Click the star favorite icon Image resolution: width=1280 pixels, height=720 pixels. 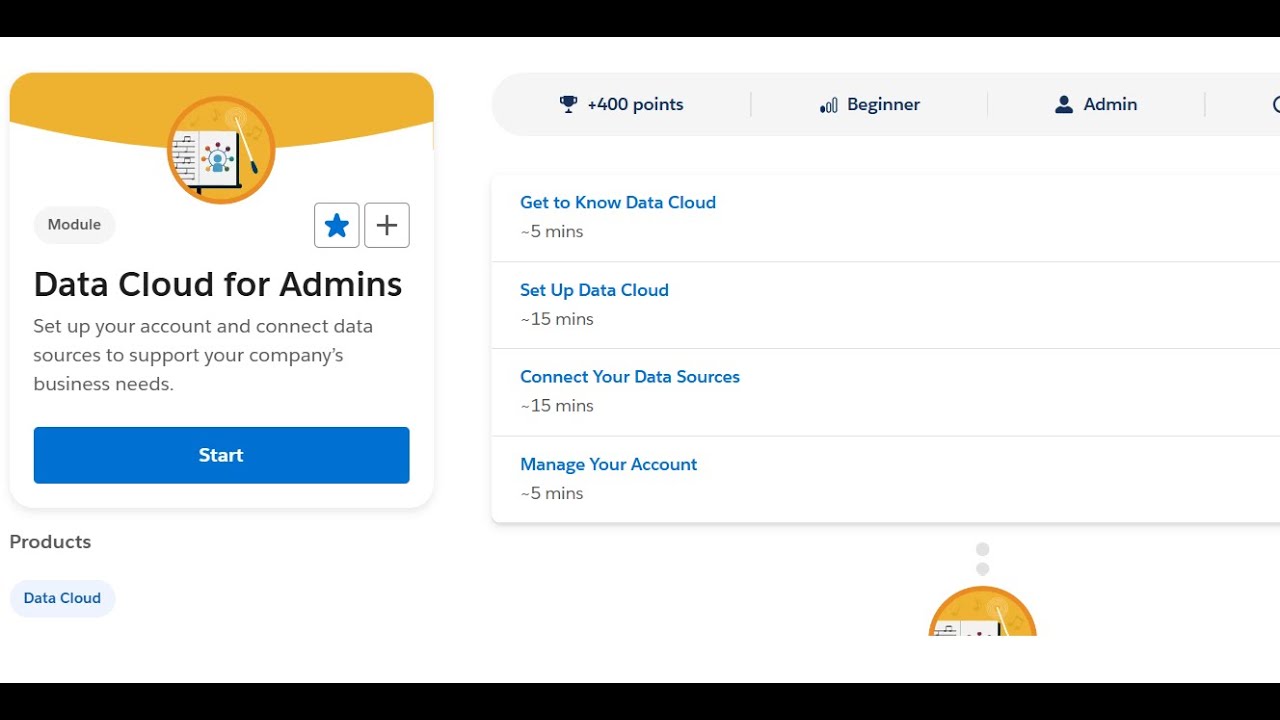tap(336, 225)
